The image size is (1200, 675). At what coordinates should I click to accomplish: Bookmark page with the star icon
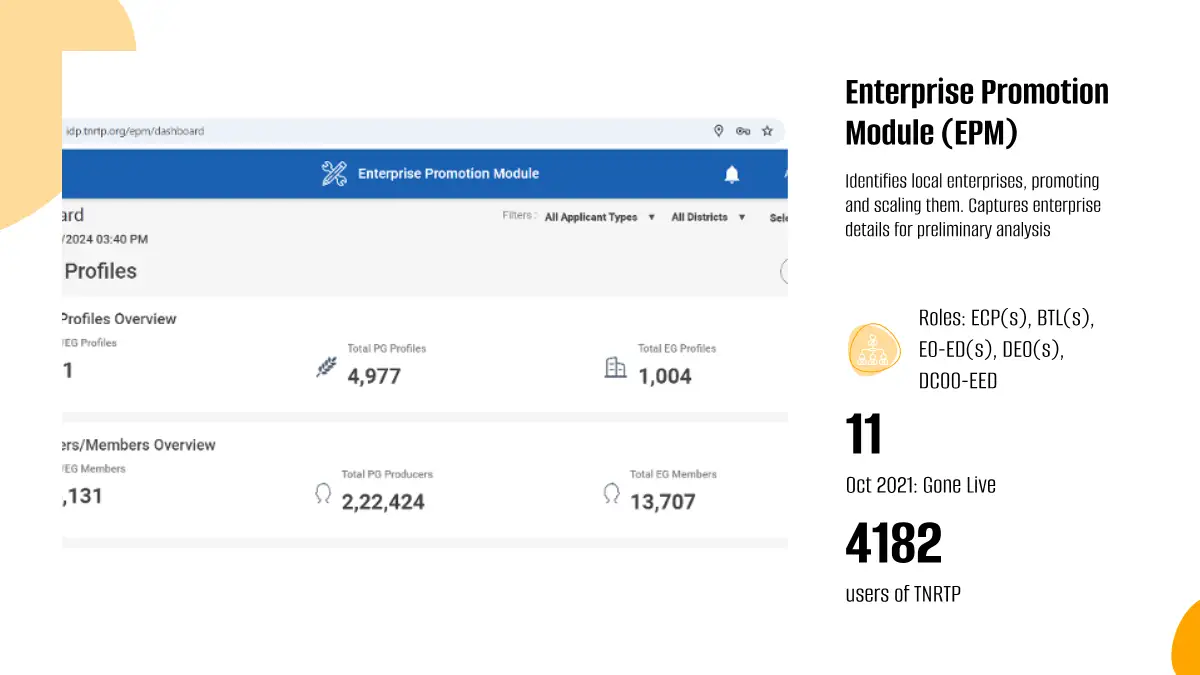tap(767, 131)
